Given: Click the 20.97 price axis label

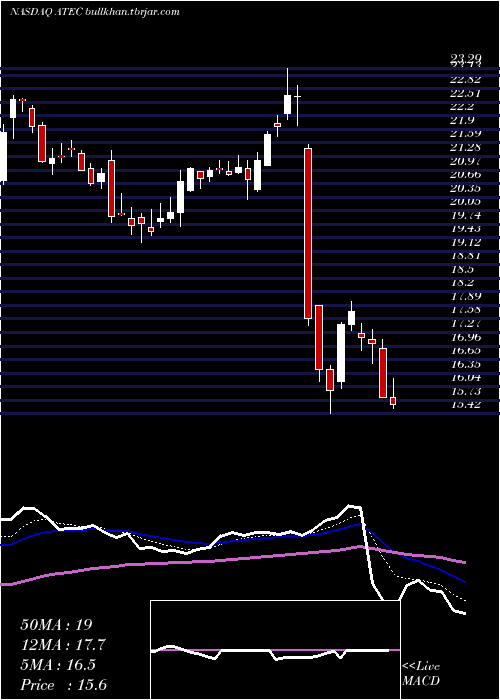Looking at the screenshot, I should pos(465,161).
